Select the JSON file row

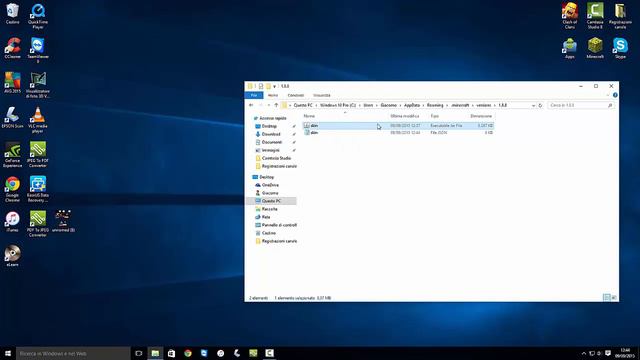click(398, 133)
